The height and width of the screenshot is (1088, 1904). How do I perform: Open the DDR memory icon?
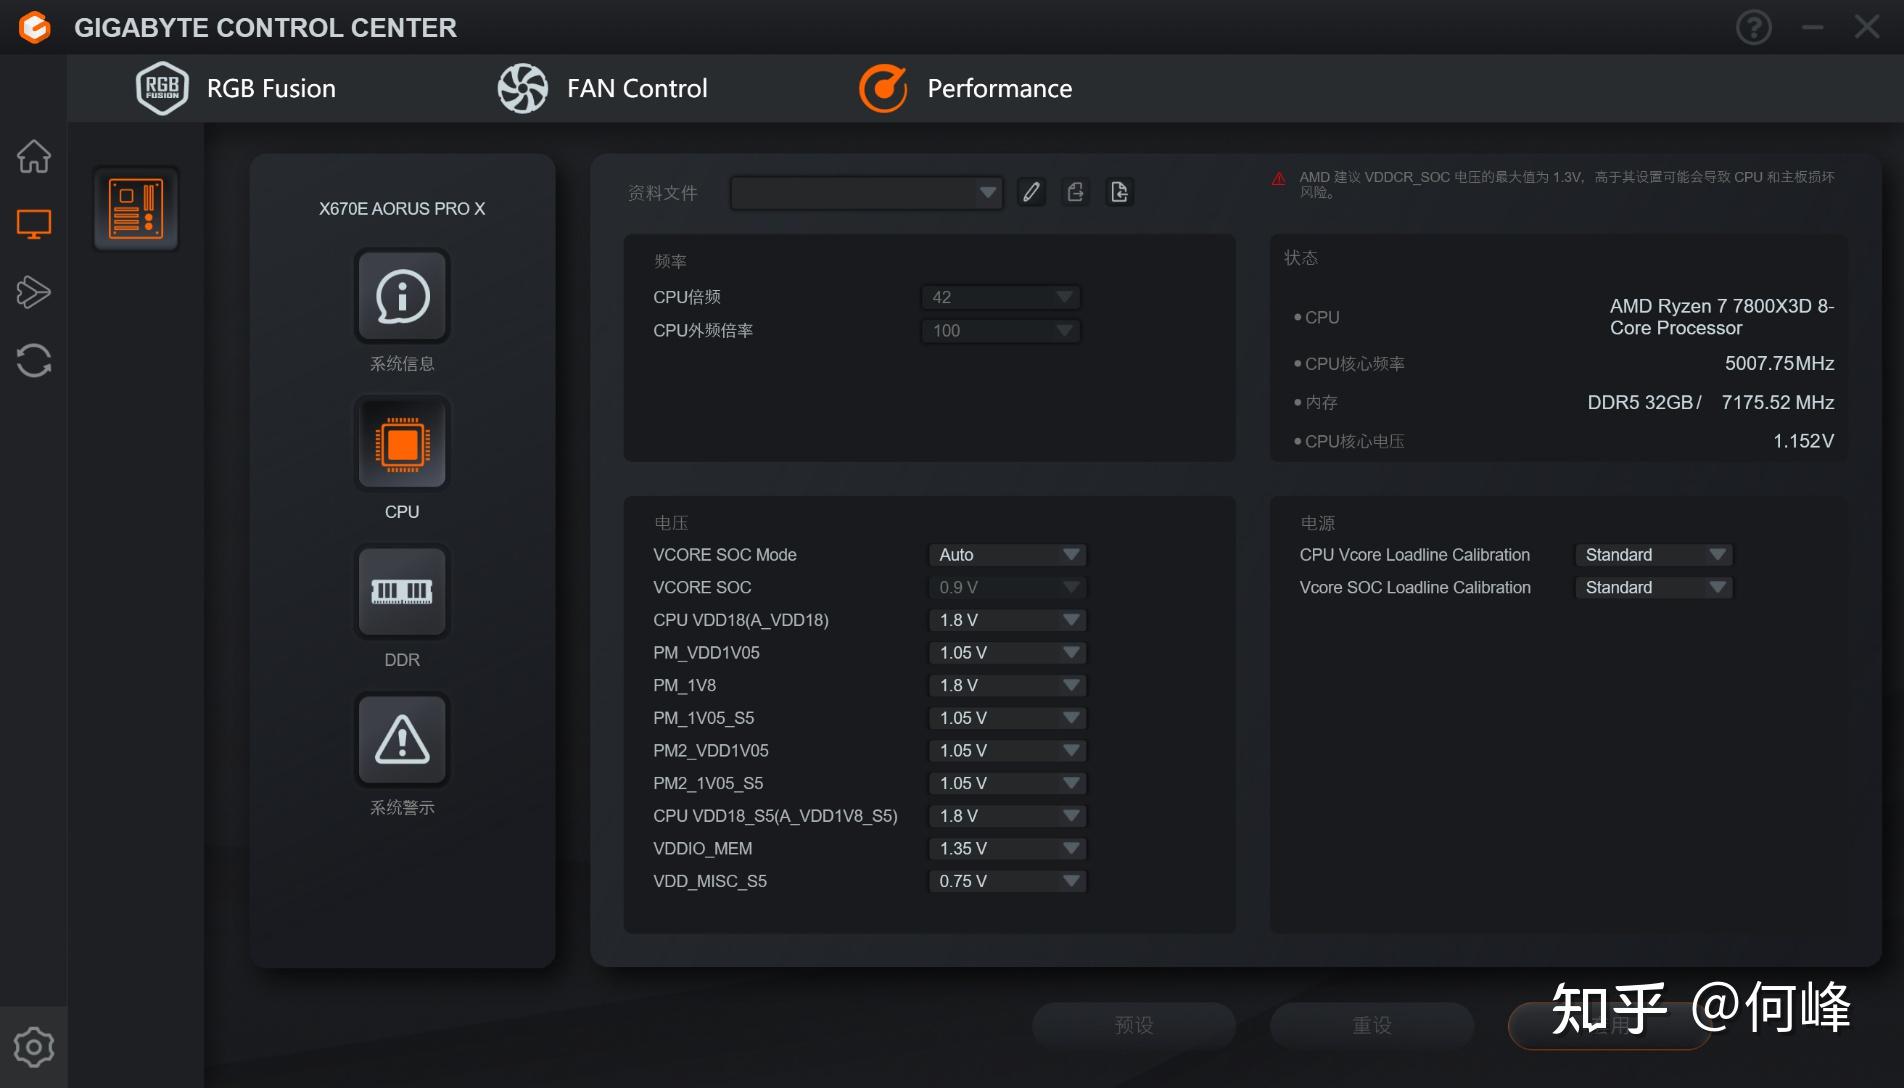[402, 591]
